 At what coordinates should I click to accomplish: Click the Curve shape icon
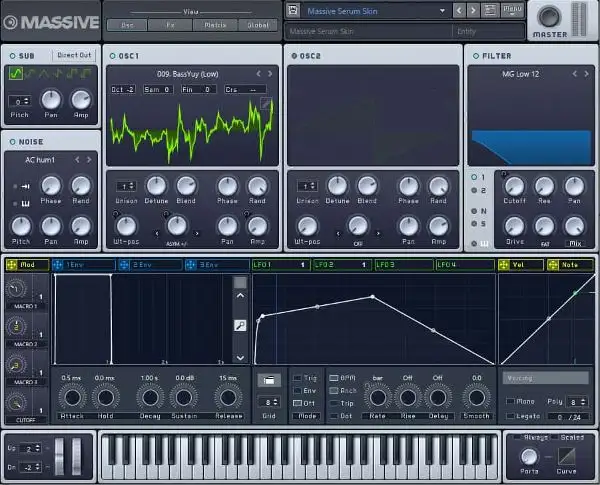pyautogui.click(x=566, y=457)
